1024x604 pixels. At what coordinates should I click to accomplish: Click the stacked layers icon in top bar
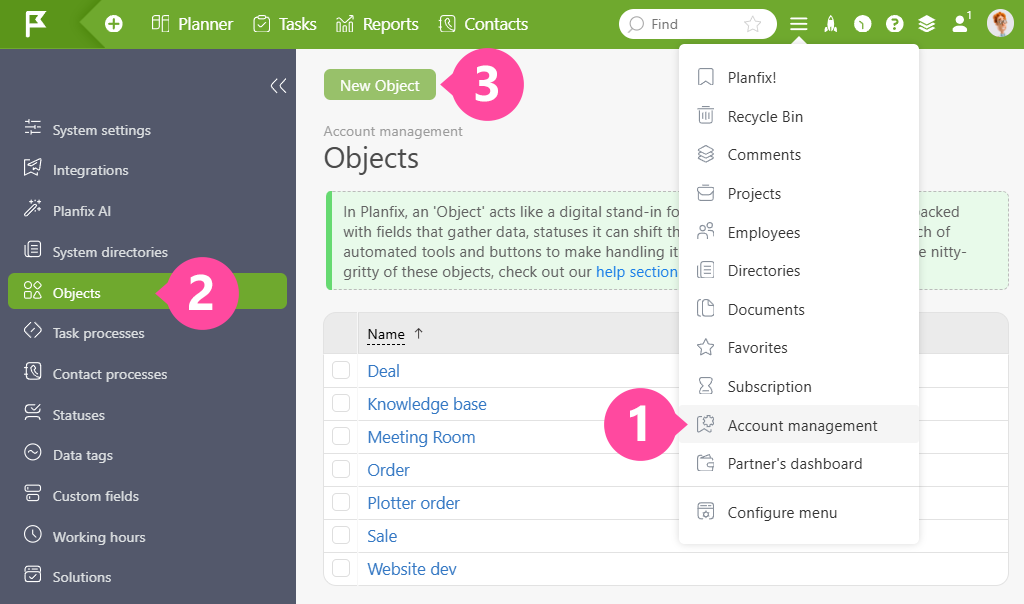coord(927,24)
